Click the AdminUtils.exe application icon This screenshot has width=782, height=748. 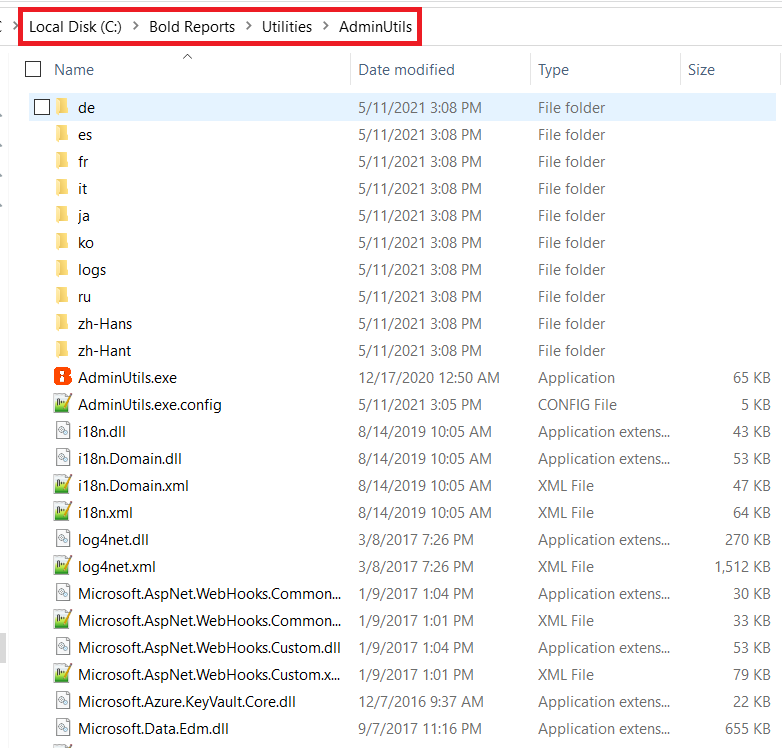coord(63,376)
